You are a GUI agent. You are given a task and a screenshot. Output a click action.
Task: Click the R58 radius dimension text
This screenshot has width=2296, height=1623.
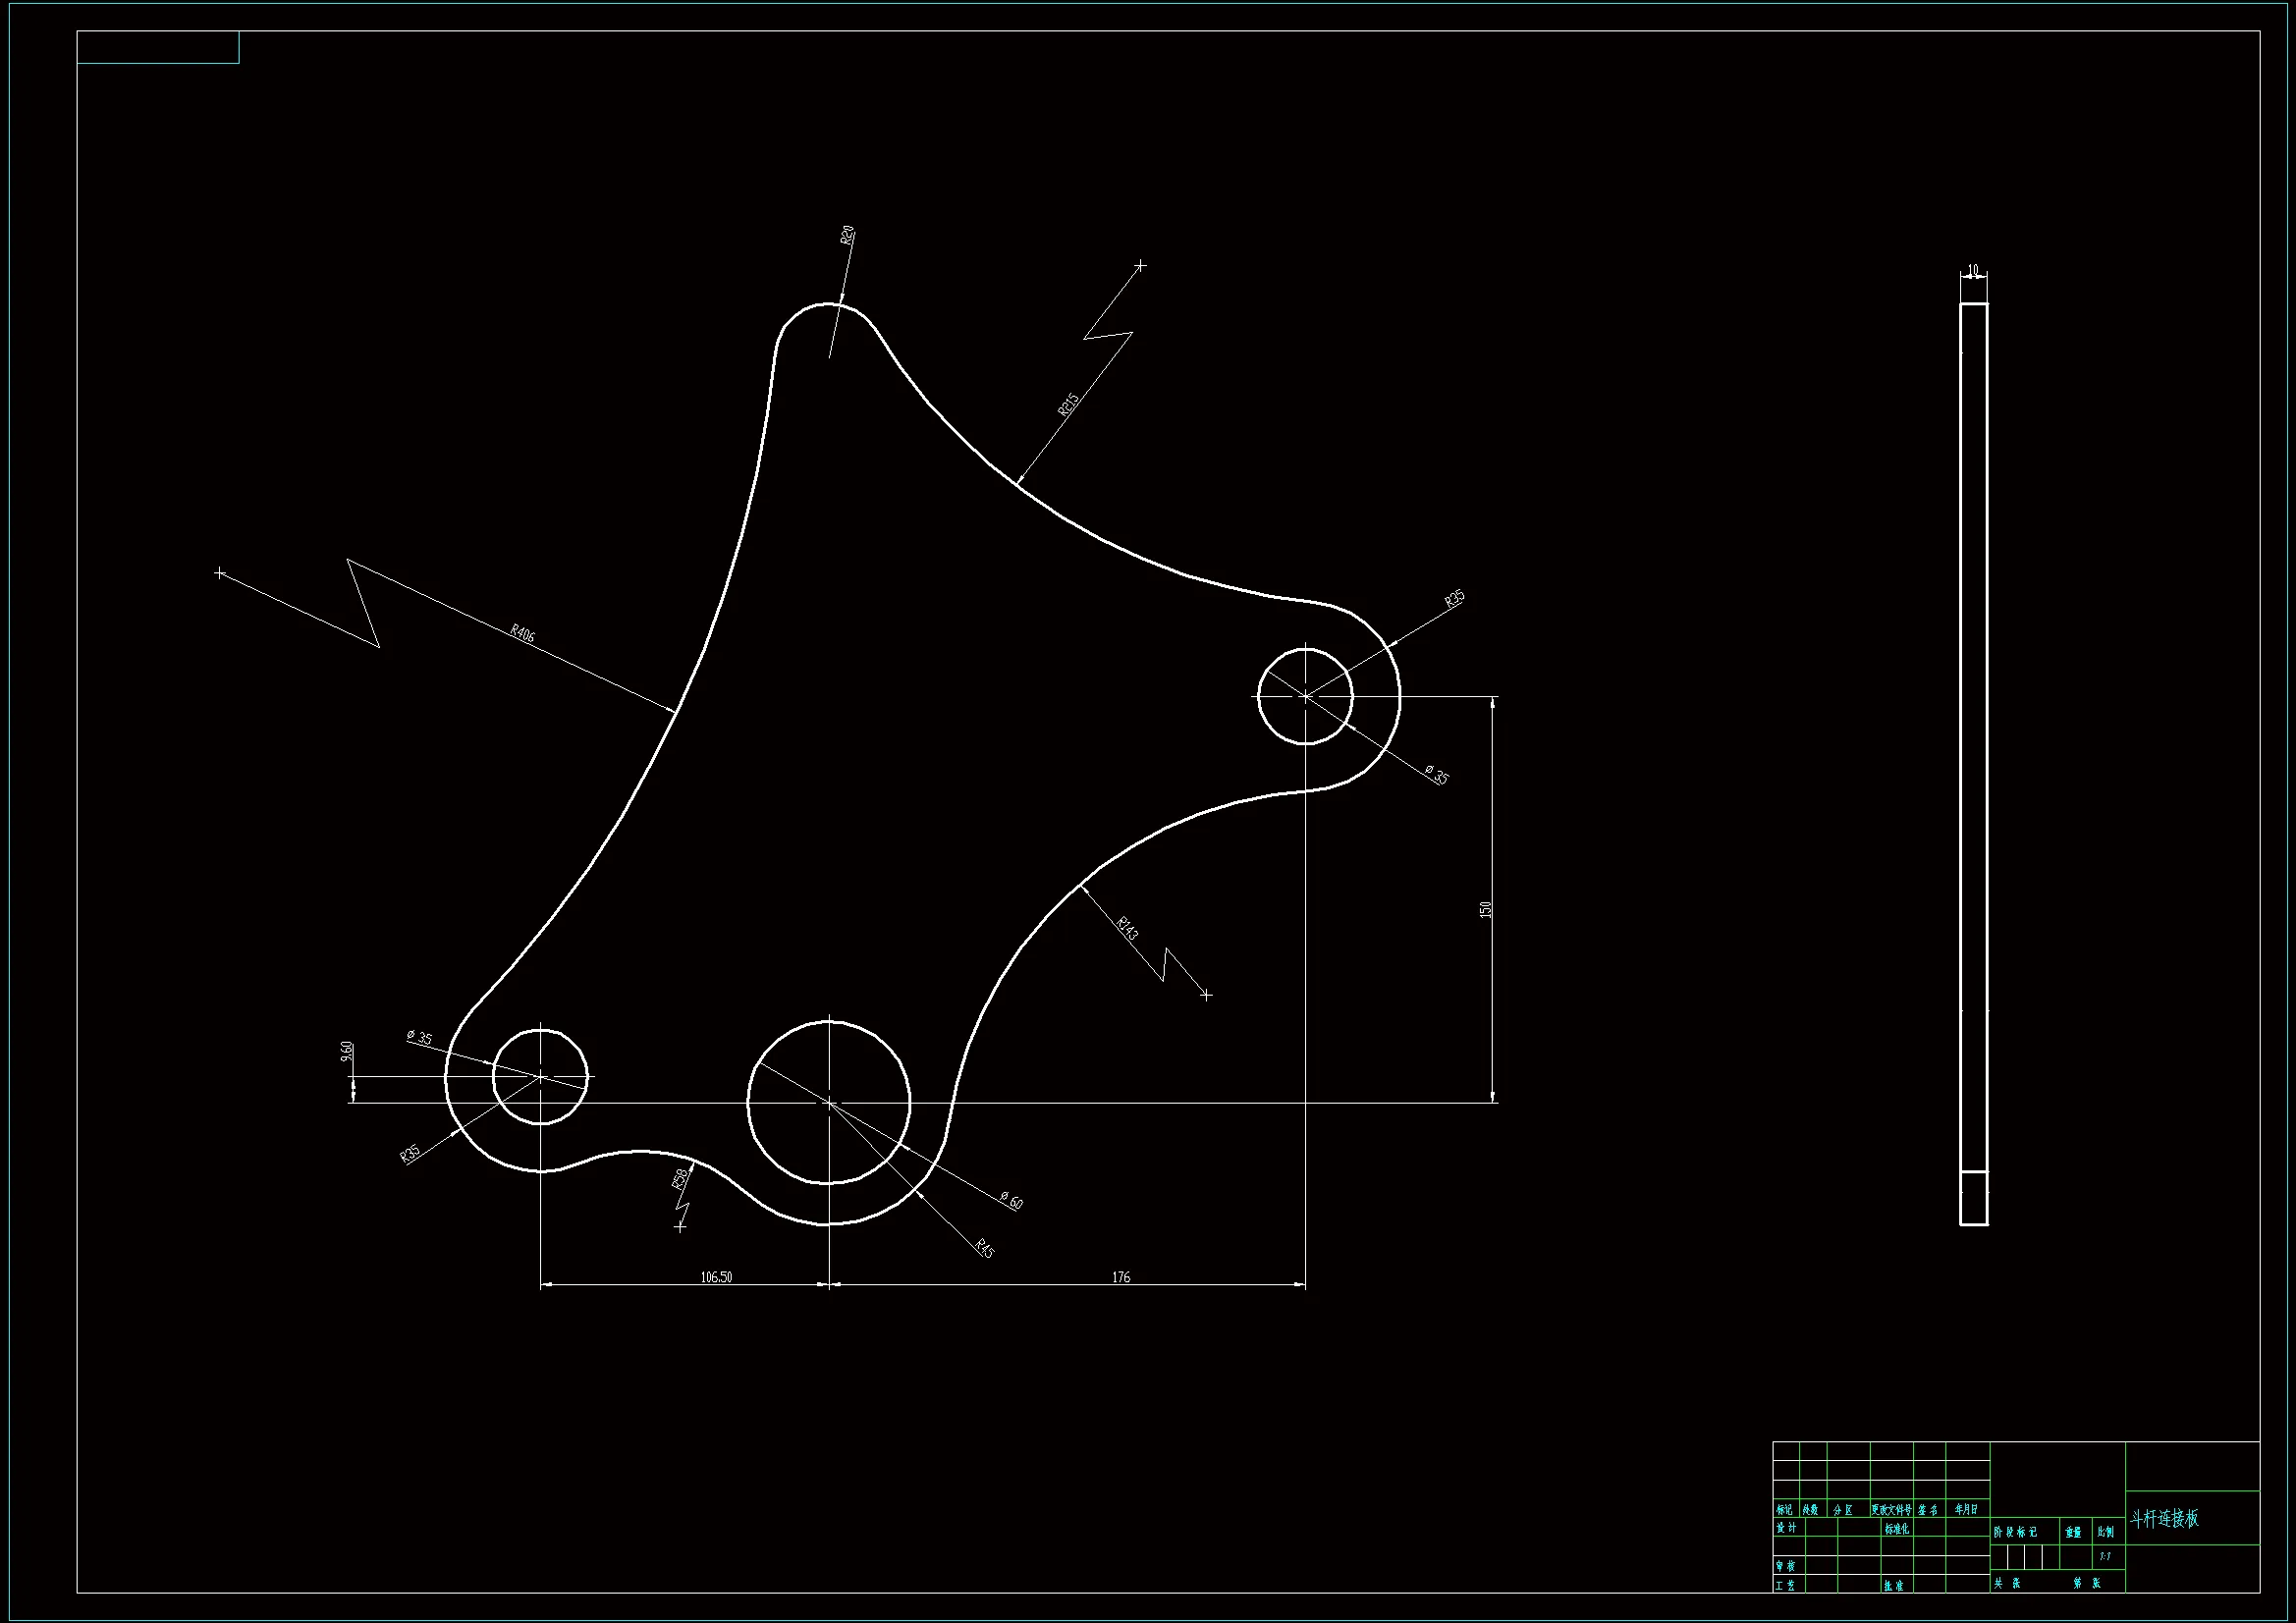pos(682,1179)
